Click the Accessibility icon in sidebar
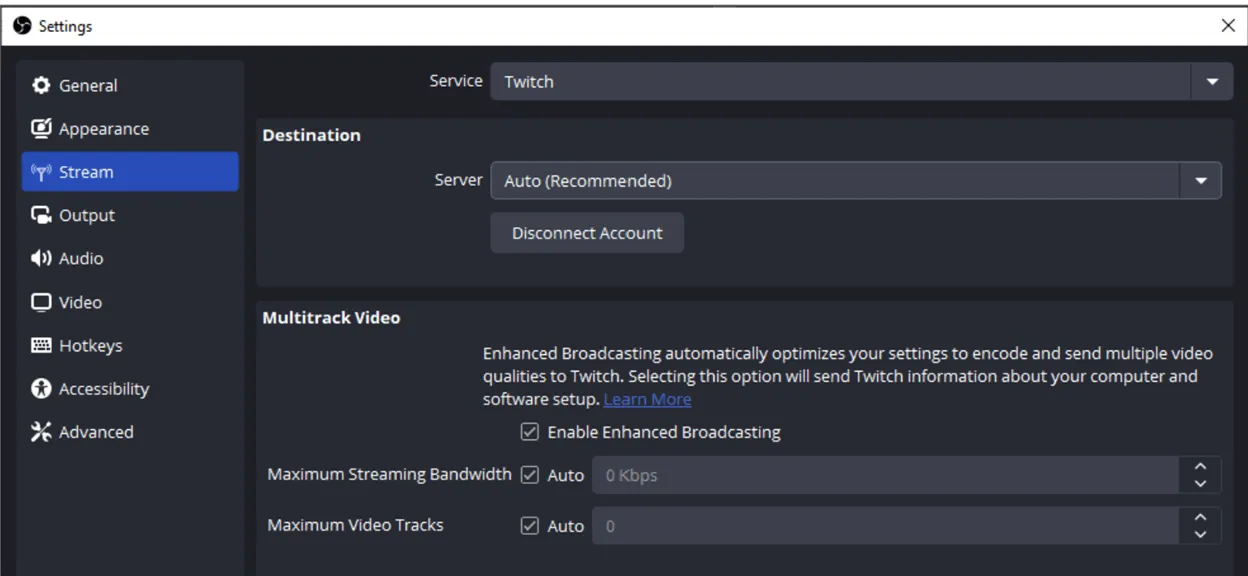 [x=41, y=389]
